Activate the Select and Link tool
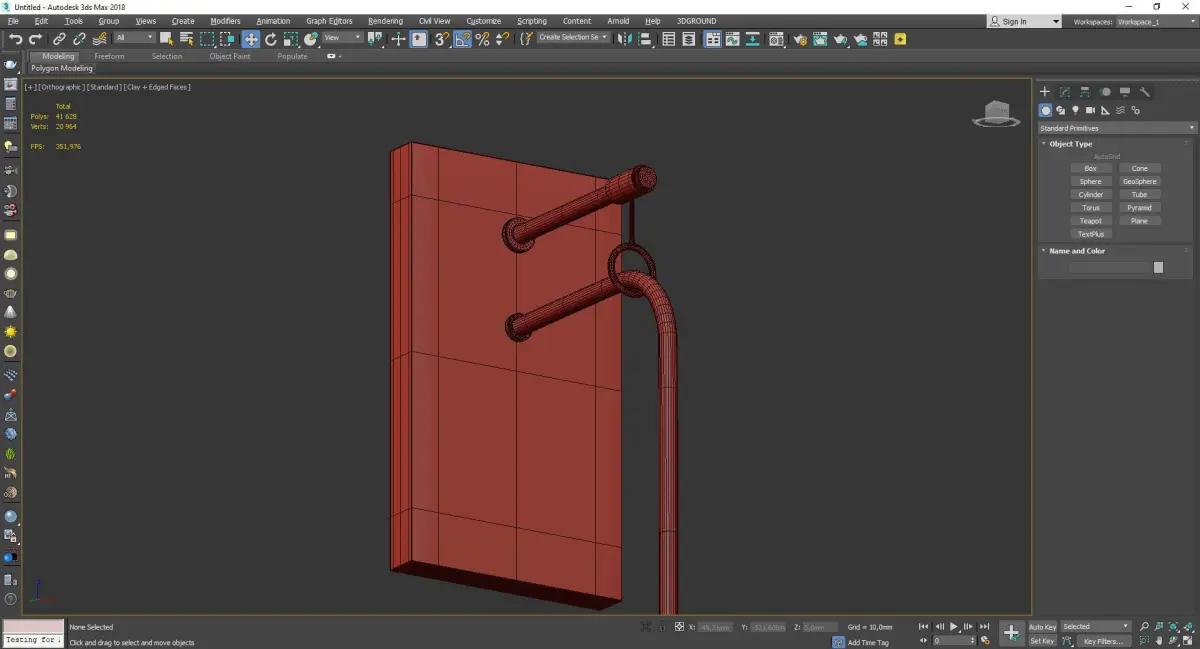 [x=60, y=39]
